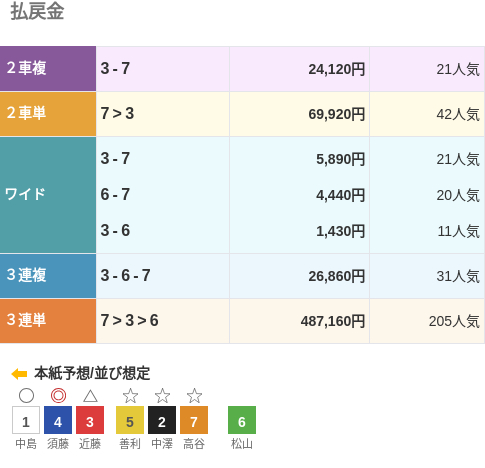Click the yellow number 5 racer box
This screenshot has width=485, height=468.
click(130, 420)
